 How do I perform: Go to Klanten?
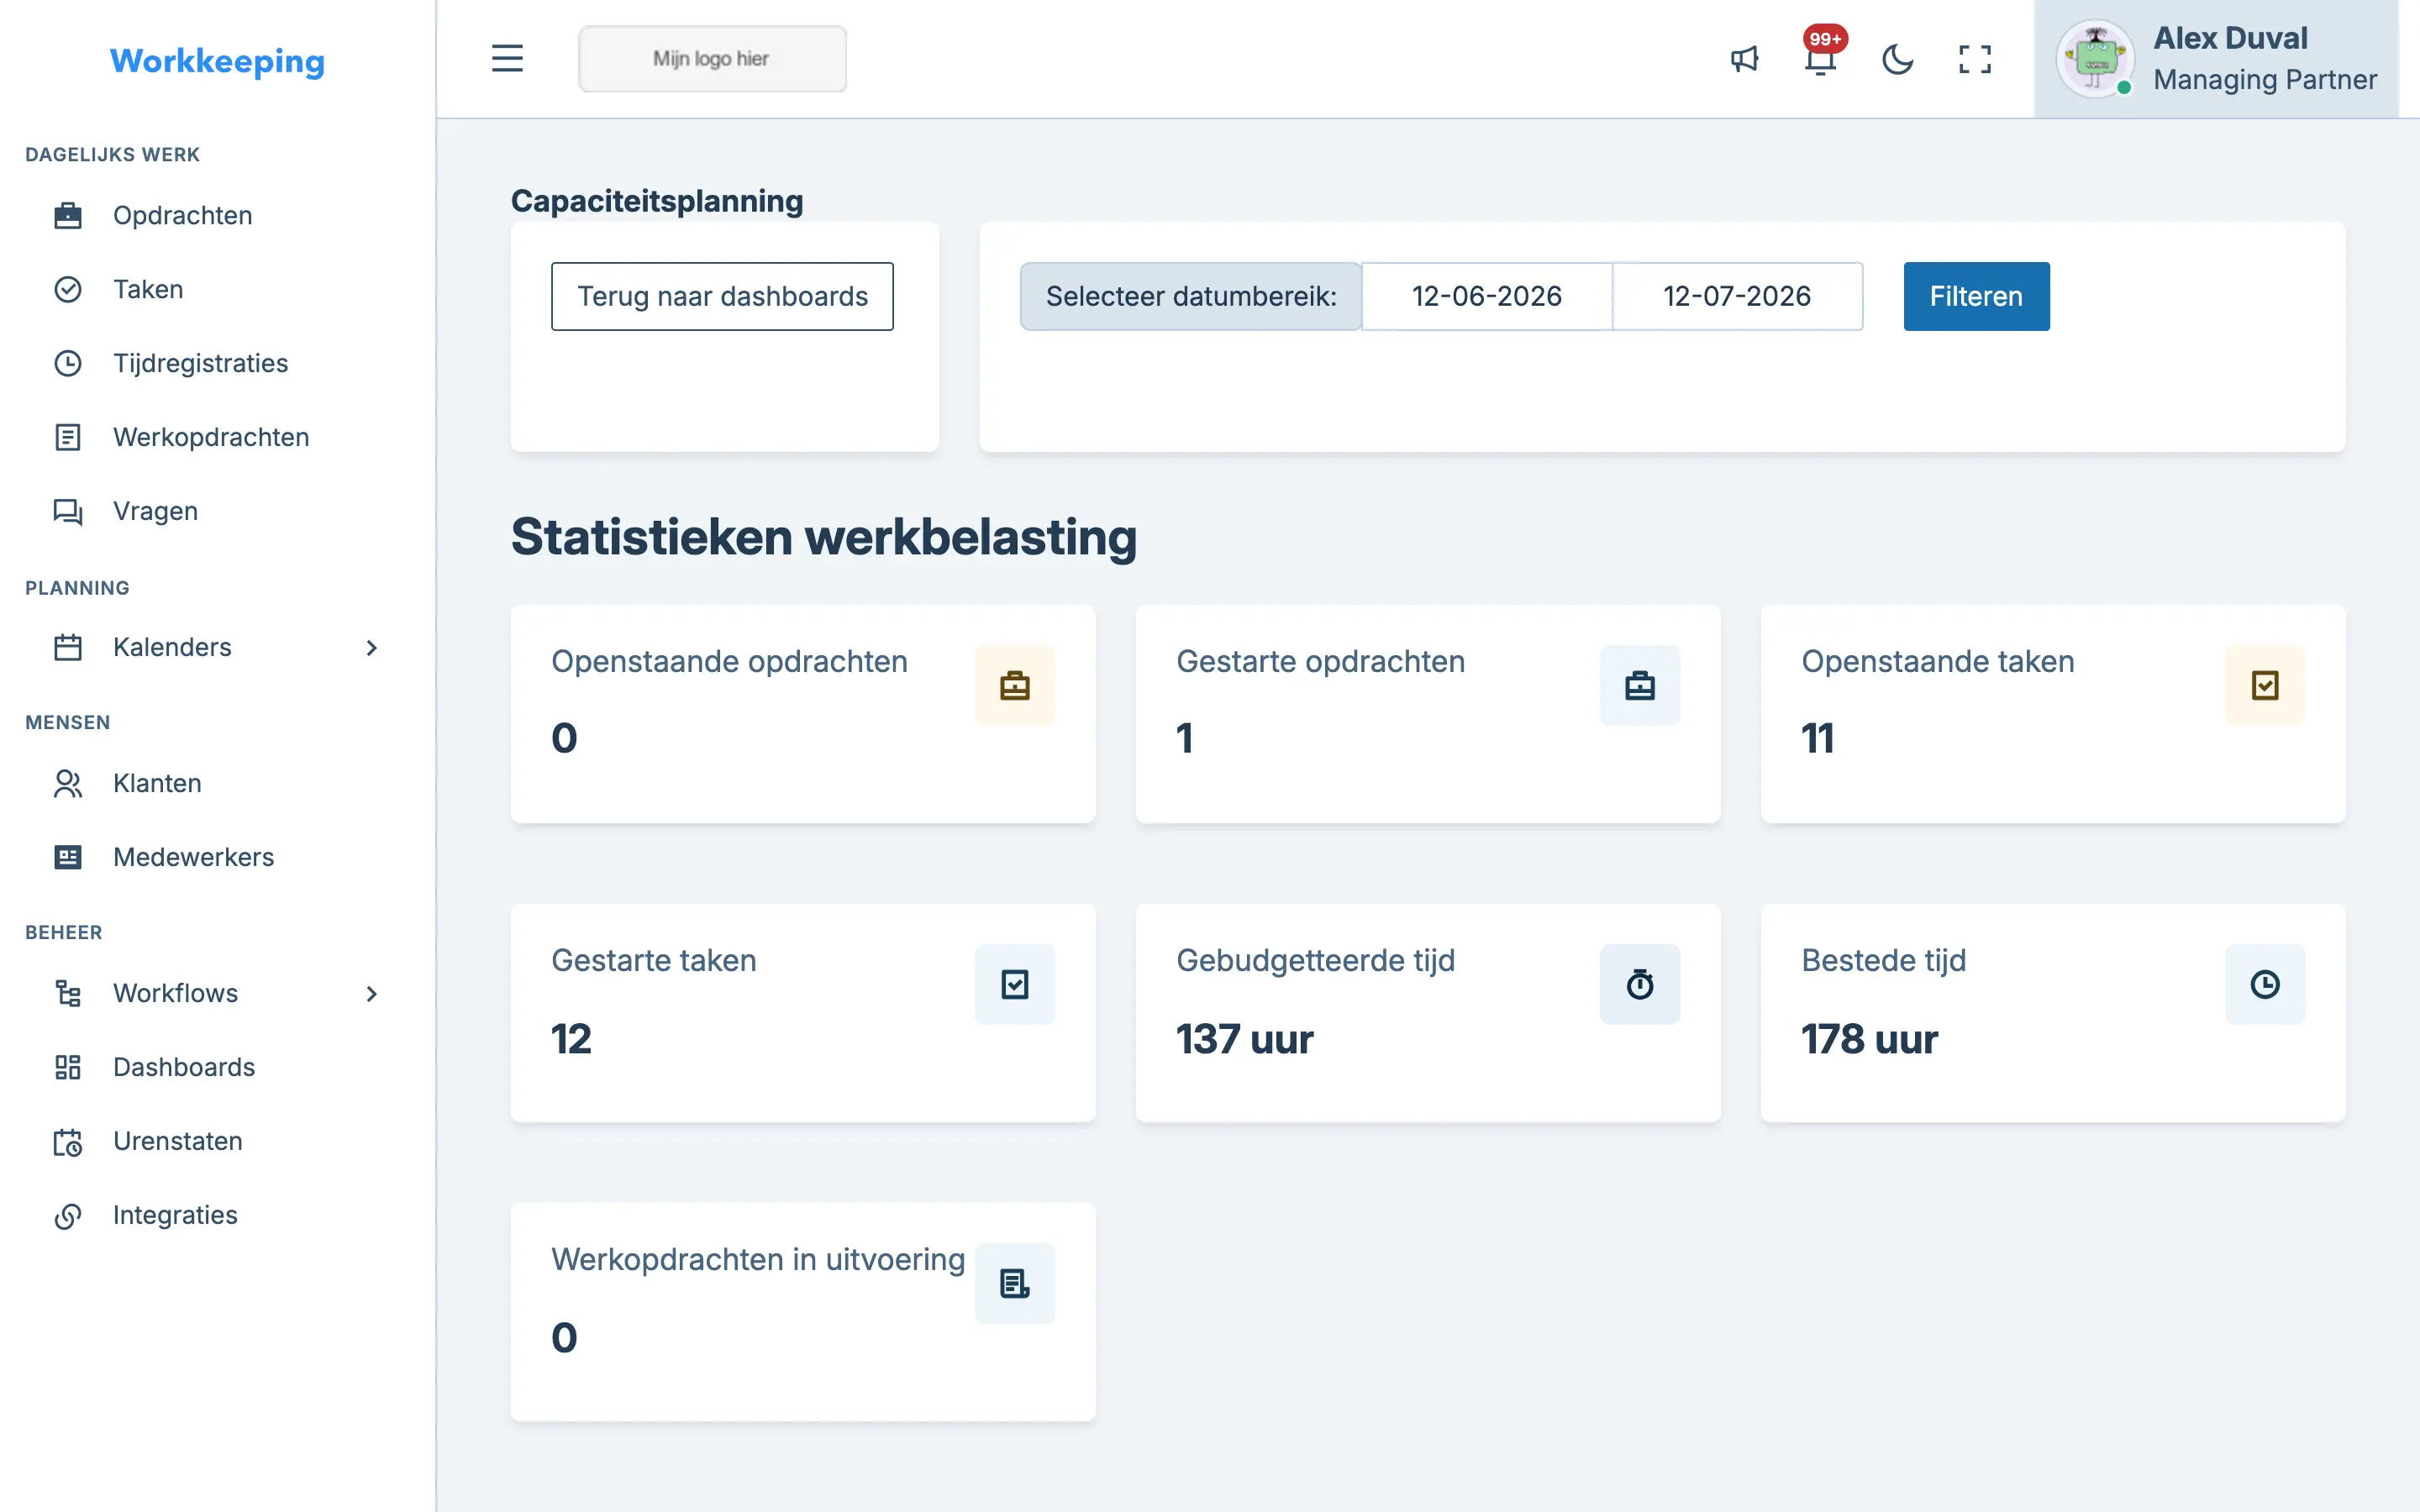click(x=157, y=783)
